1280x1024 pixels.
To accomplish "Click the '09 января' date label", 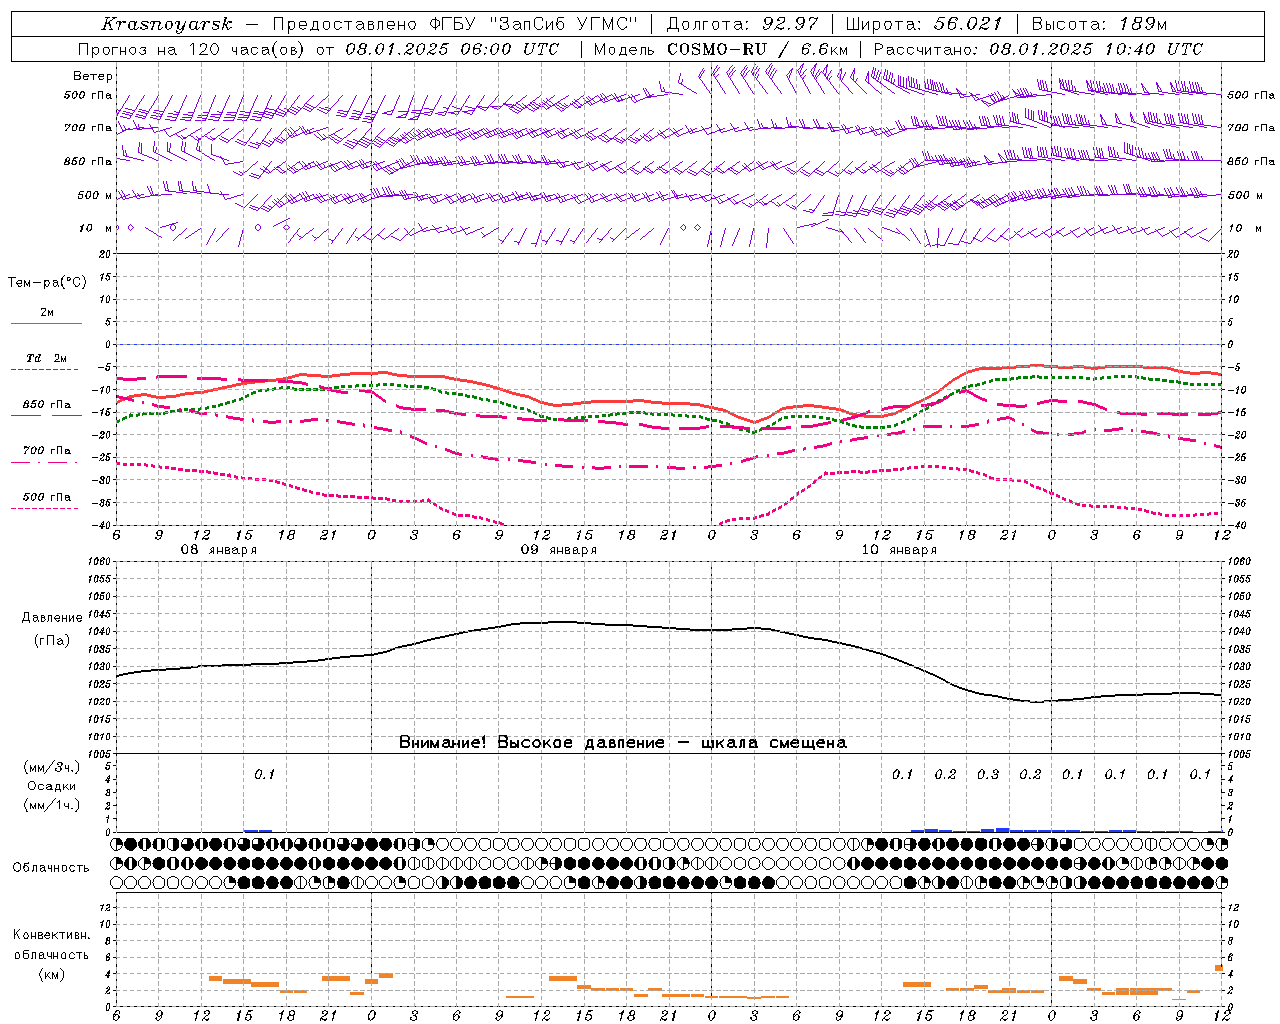I will tap(559, 550).
